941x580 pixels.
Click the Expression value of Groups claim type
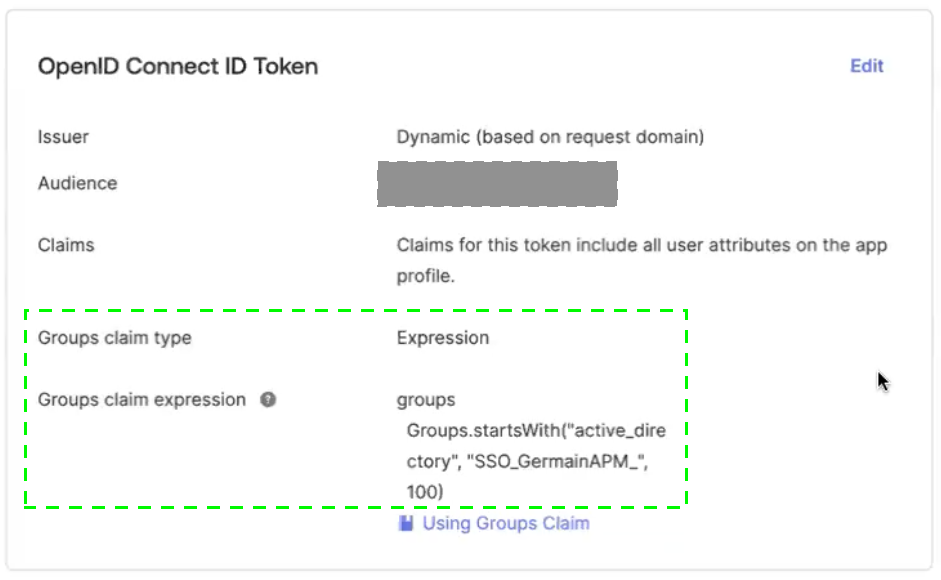[x=443, y=338]
